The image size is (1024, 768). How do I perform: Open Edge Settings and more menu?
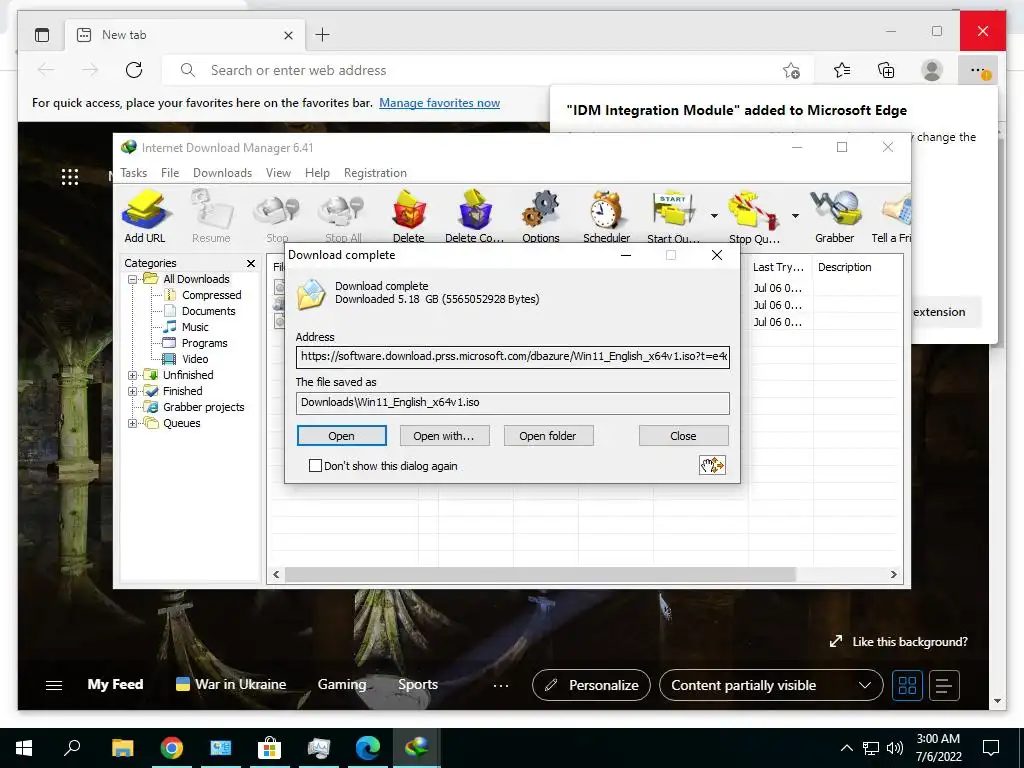pos(978,70)
